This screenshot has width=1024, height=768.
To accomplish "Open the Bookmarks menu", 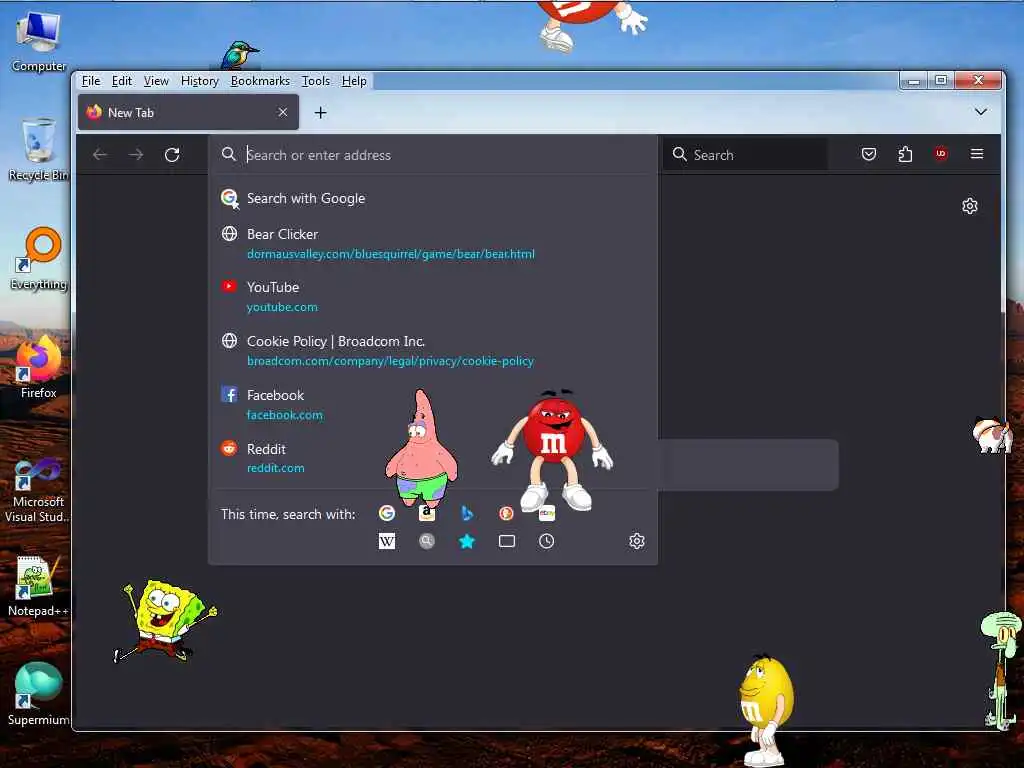I will [260, 81].
